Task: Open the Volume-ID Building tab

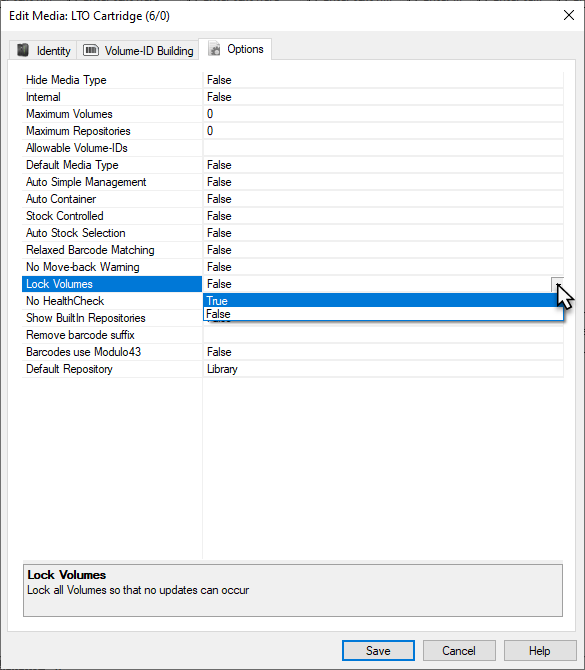Action: click(138, 50)
